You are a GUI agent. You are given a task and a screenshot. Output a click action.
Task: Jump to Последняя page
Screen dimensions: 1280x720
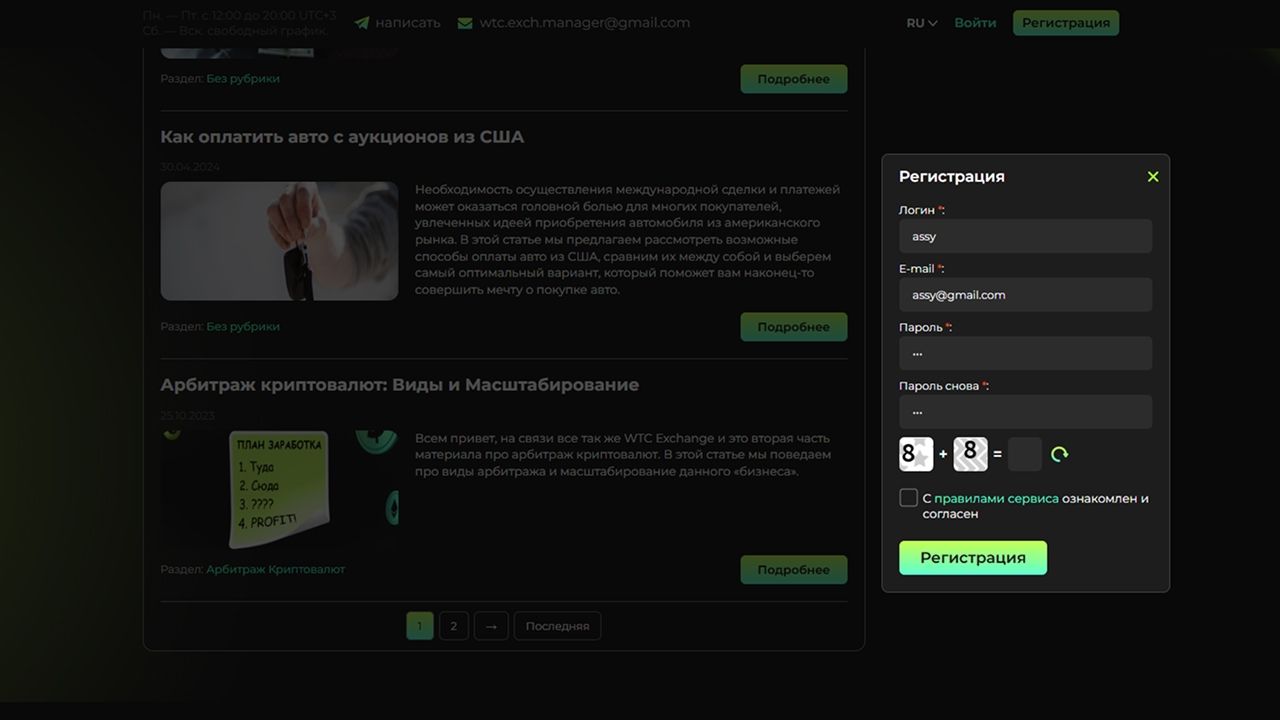coord(557,626)
